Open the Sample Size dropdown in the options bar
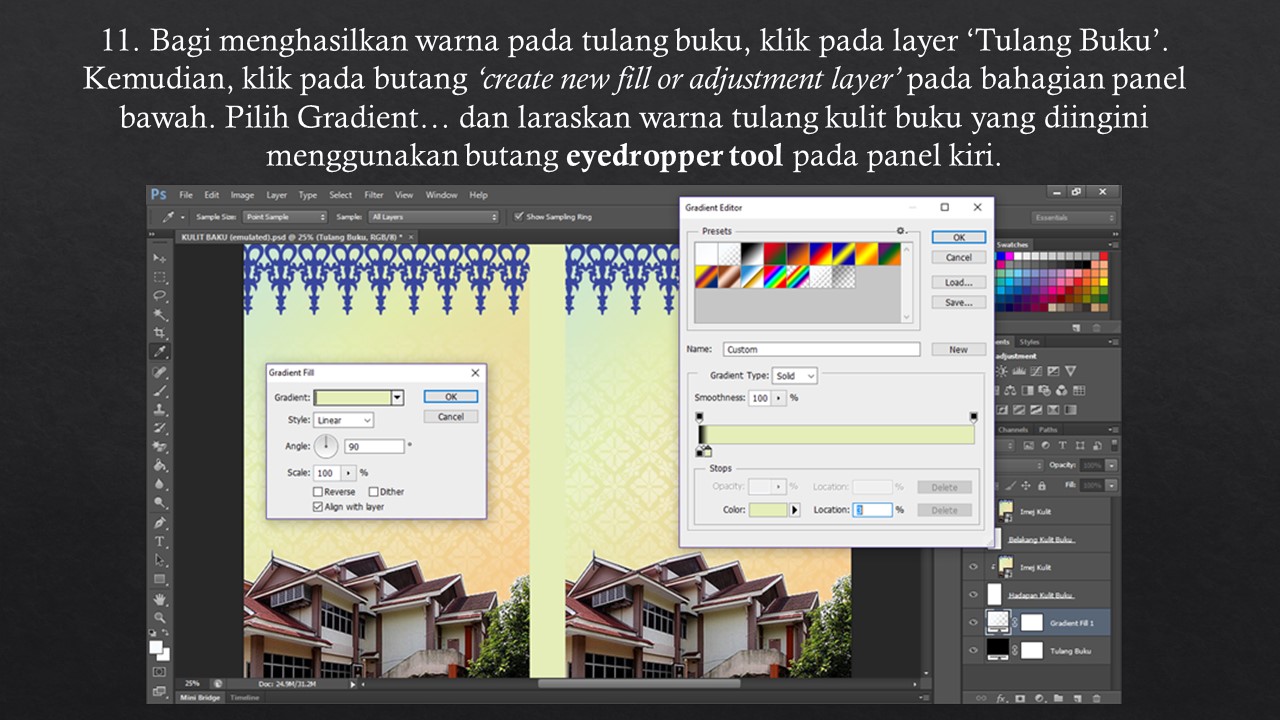This screenshot has width=1280, height=720. pos(286,216)
